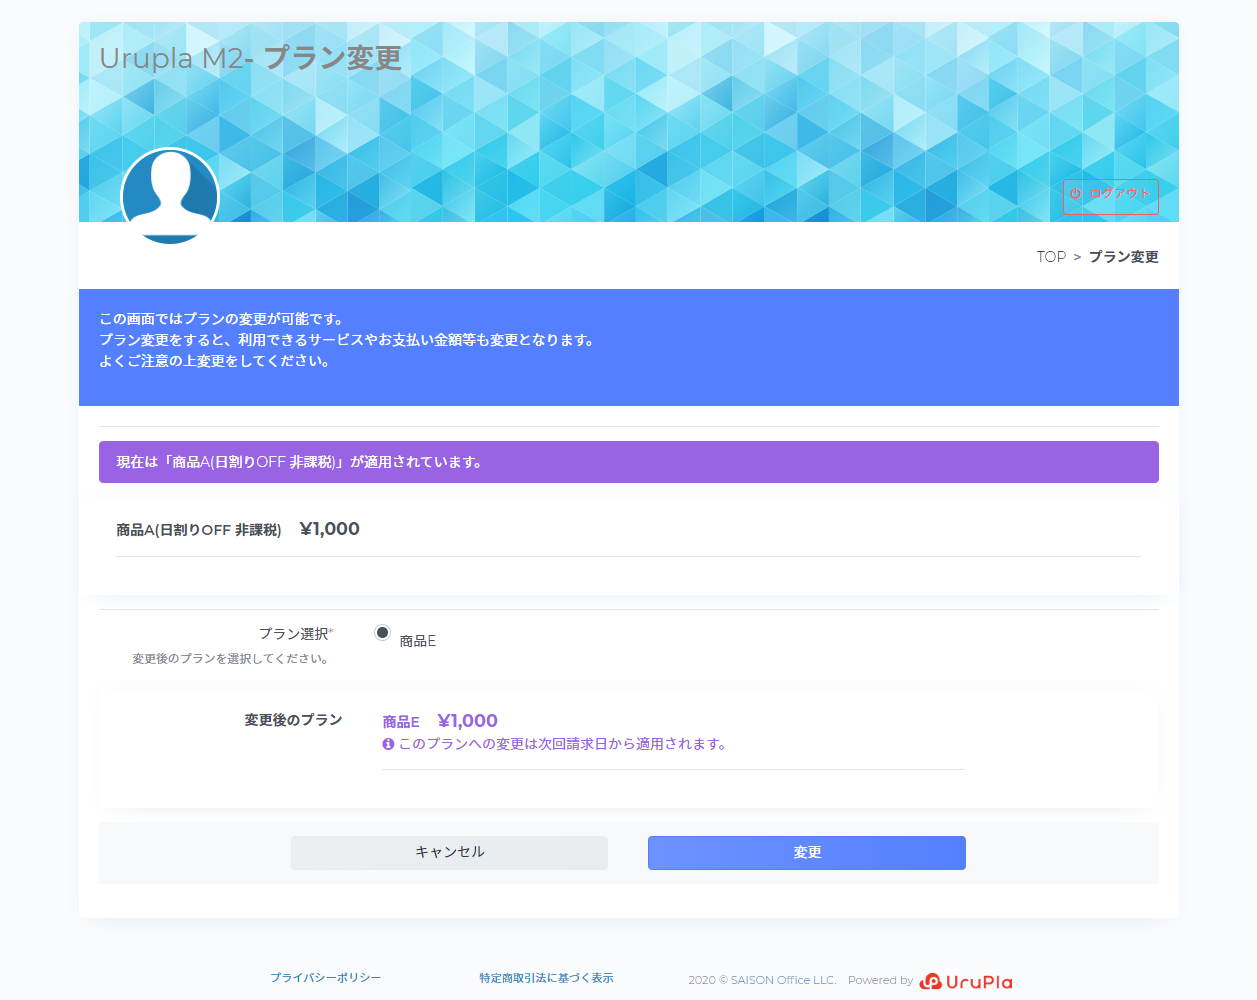Screen dimensions: 1257x1000
Task: Click the 商品E plan label
Action: tap(417, 641)
